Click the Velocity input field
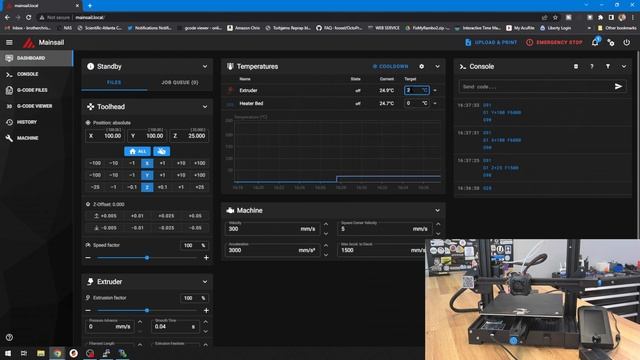 point(272,229)
